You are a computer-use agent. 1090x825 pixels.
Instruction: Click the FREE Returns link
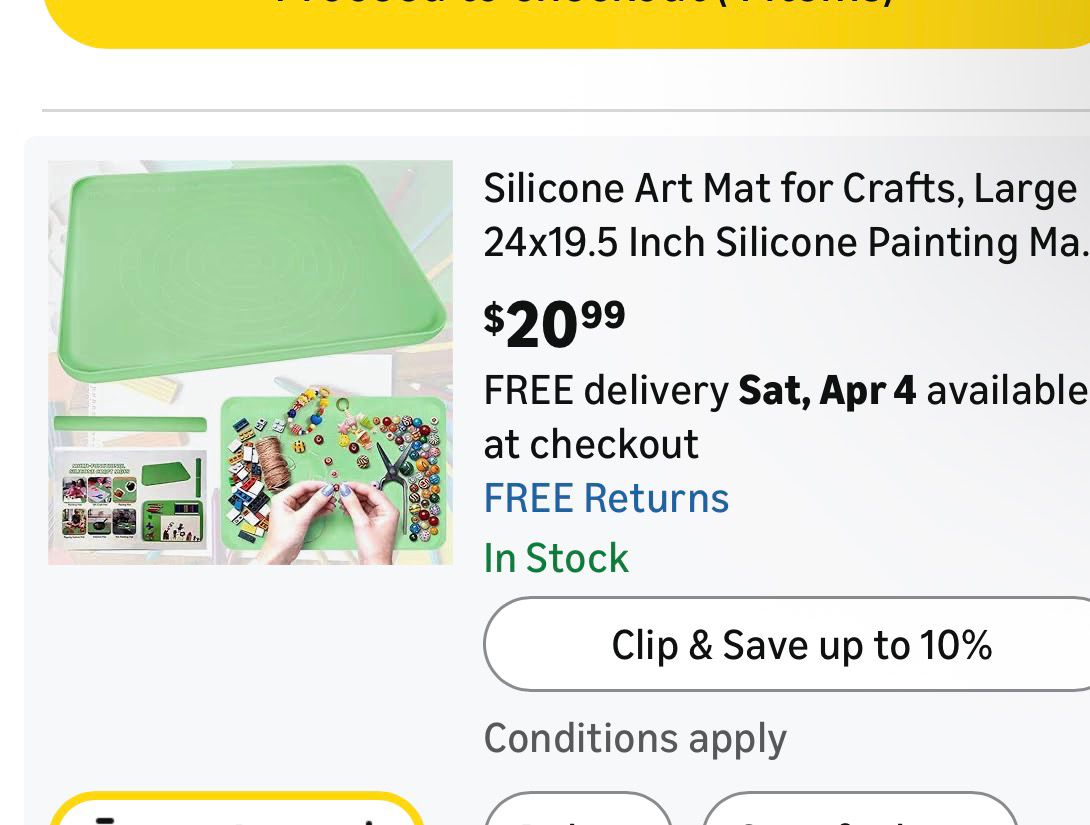pyautogui.click(x=606, y=498)
